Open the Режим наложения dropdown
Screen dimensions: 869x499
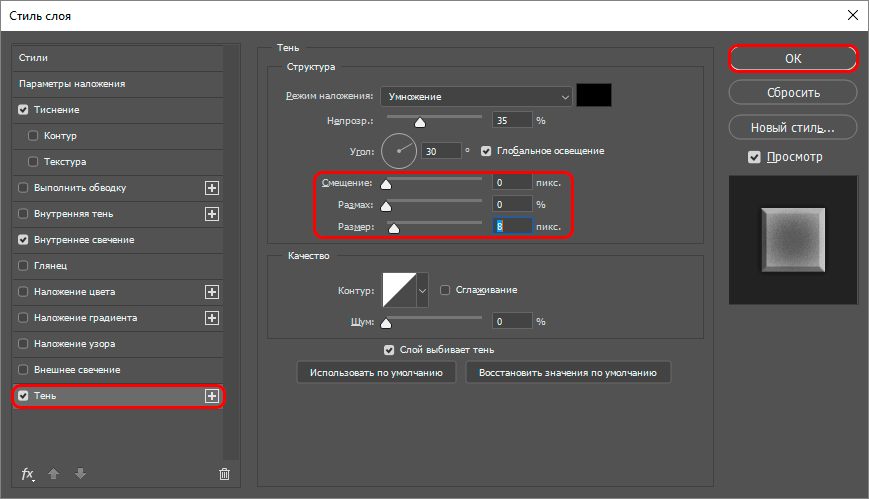[476, 96]
